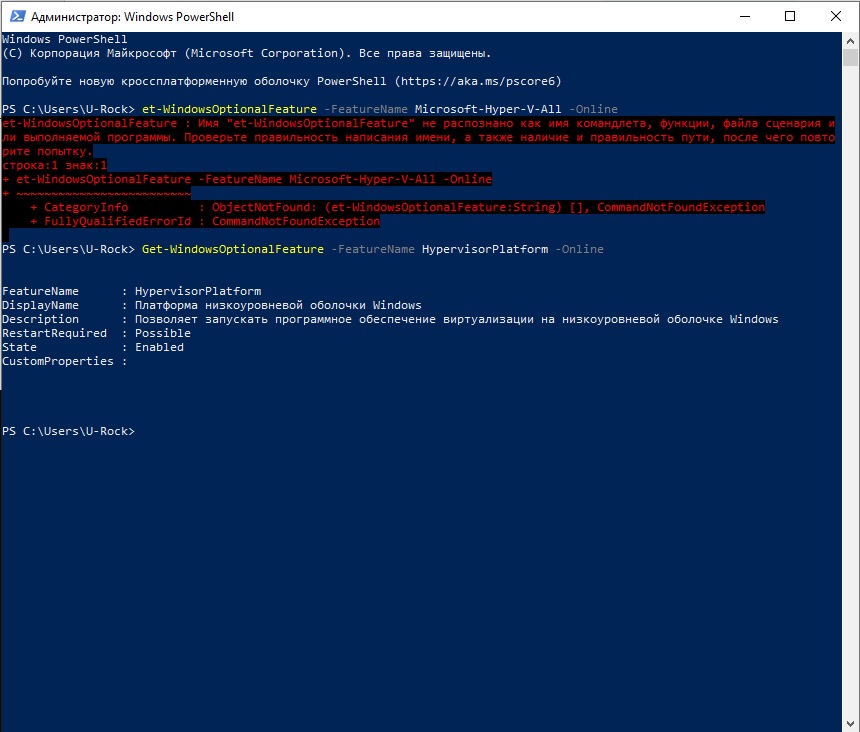860x732 pixels.
Task: Close the PowerShell window
Action: [x=837, y=16]
